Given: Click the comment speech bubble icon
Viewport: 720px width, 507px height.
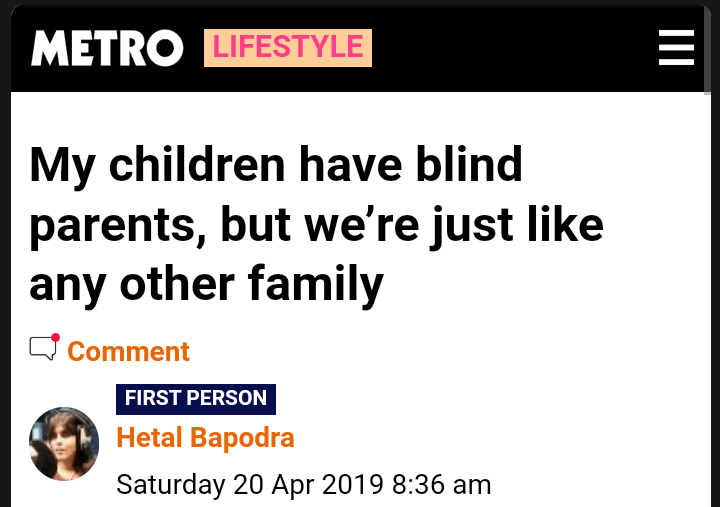Looking at the screenshot, I should click(43, 349).
